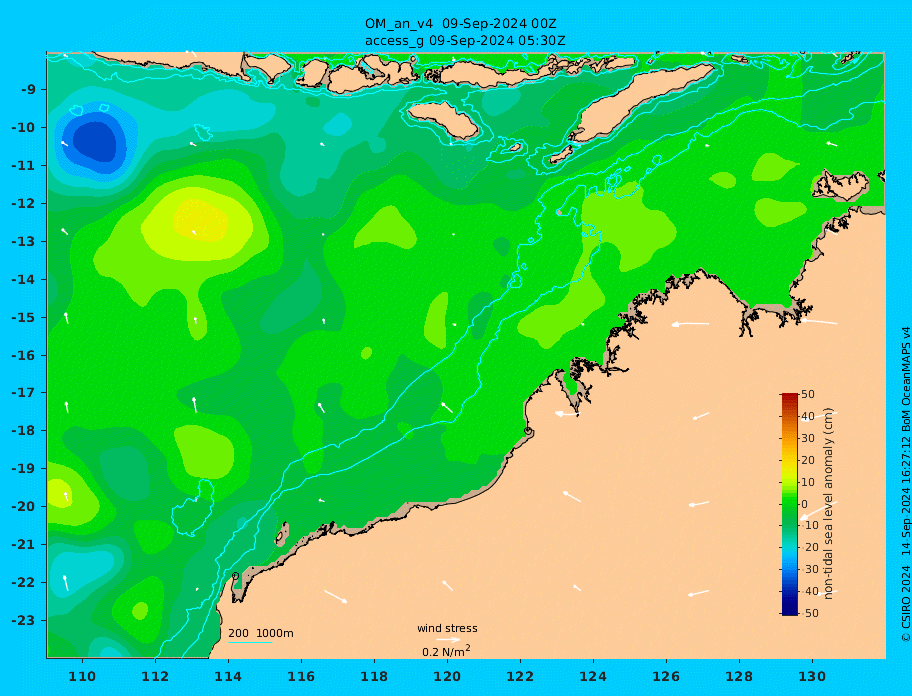Click the colorbar value "40"
912x696 pixels.
[808, 416]
